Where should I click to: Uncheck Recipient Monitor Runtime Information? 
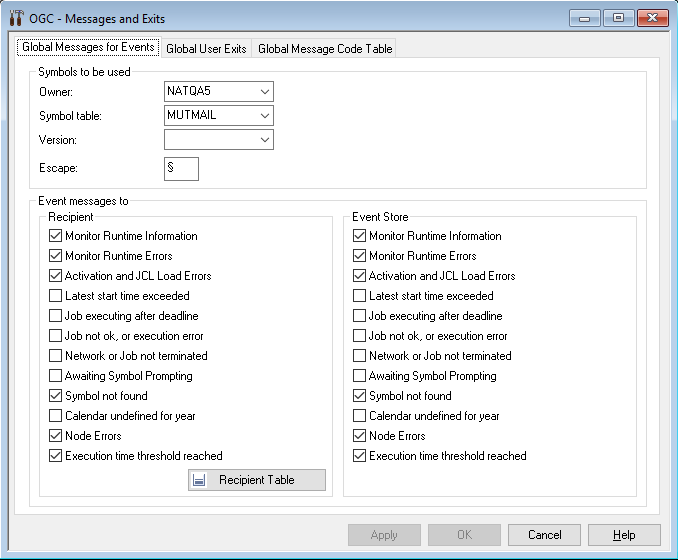pos(56,236)
